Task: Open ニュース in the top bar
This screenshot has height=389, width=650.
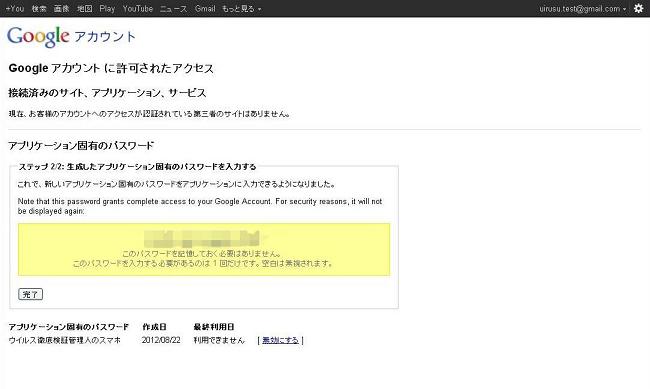Action: point(173,8)
